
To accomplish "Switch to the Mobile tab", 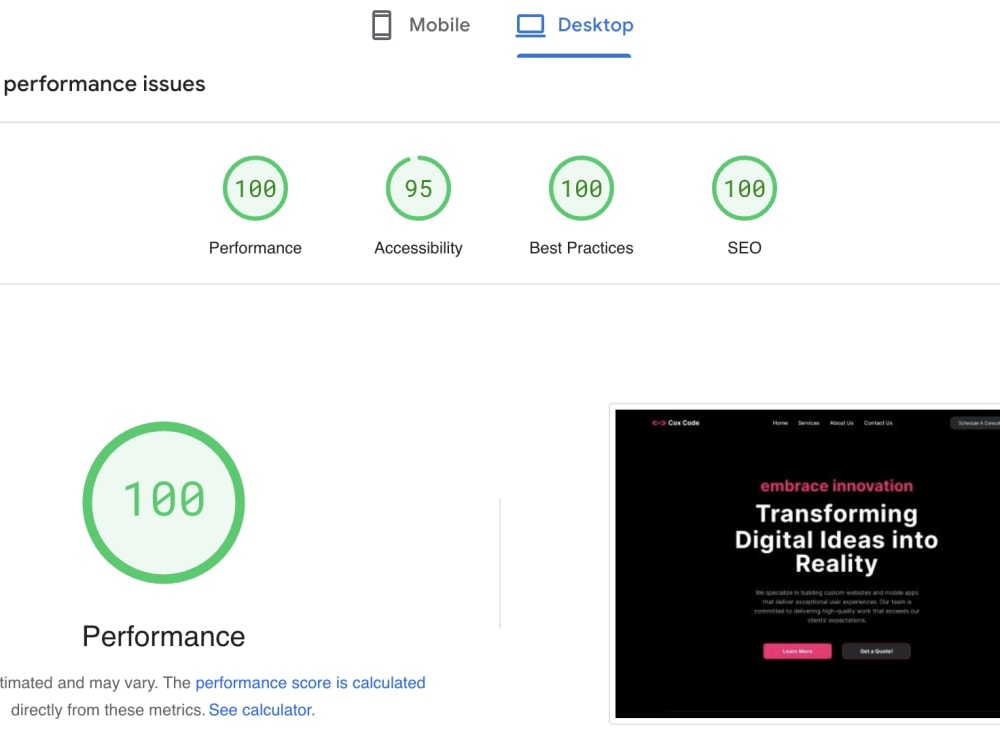I will tap(421, 26).
